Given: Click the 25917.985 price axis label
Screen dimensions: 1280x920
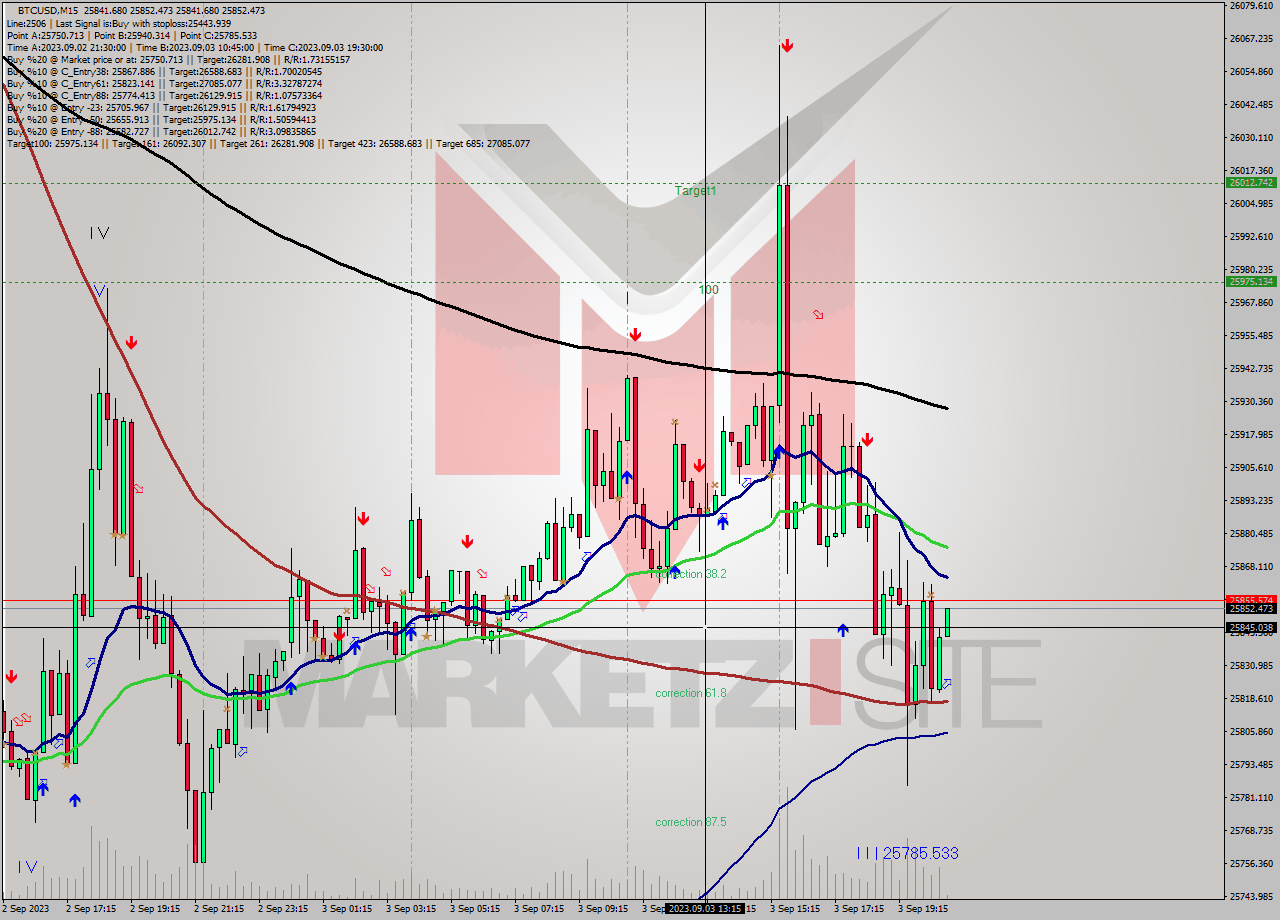Looking at the screenshot, I should pos(1251,435).
